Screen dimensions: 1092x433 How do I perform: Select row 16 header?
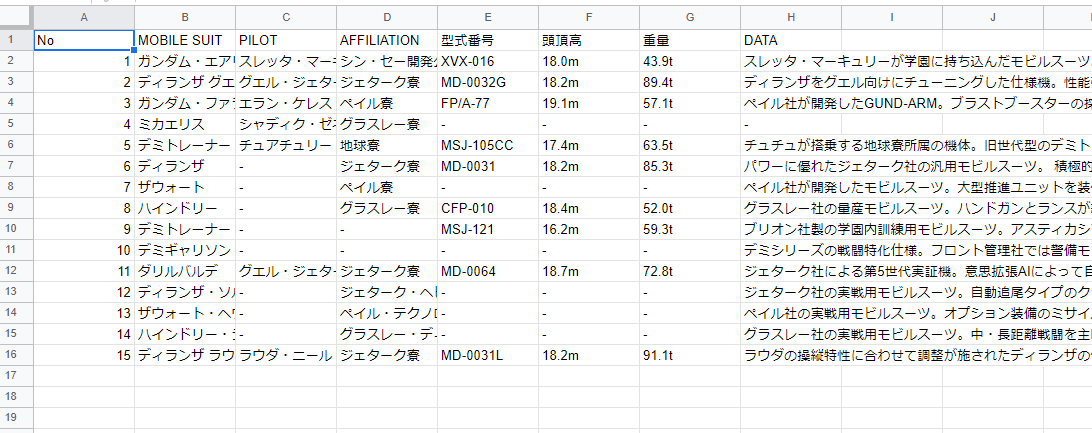pos(17,355)
